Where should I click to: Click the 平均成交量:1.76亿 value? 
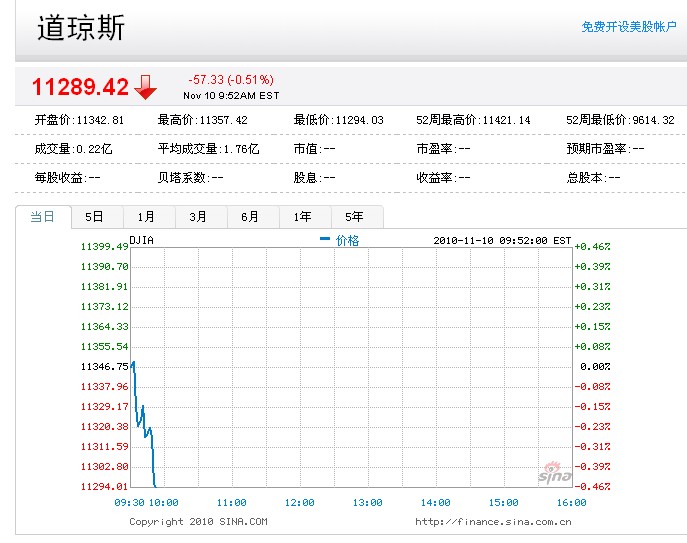pos(209,149)
